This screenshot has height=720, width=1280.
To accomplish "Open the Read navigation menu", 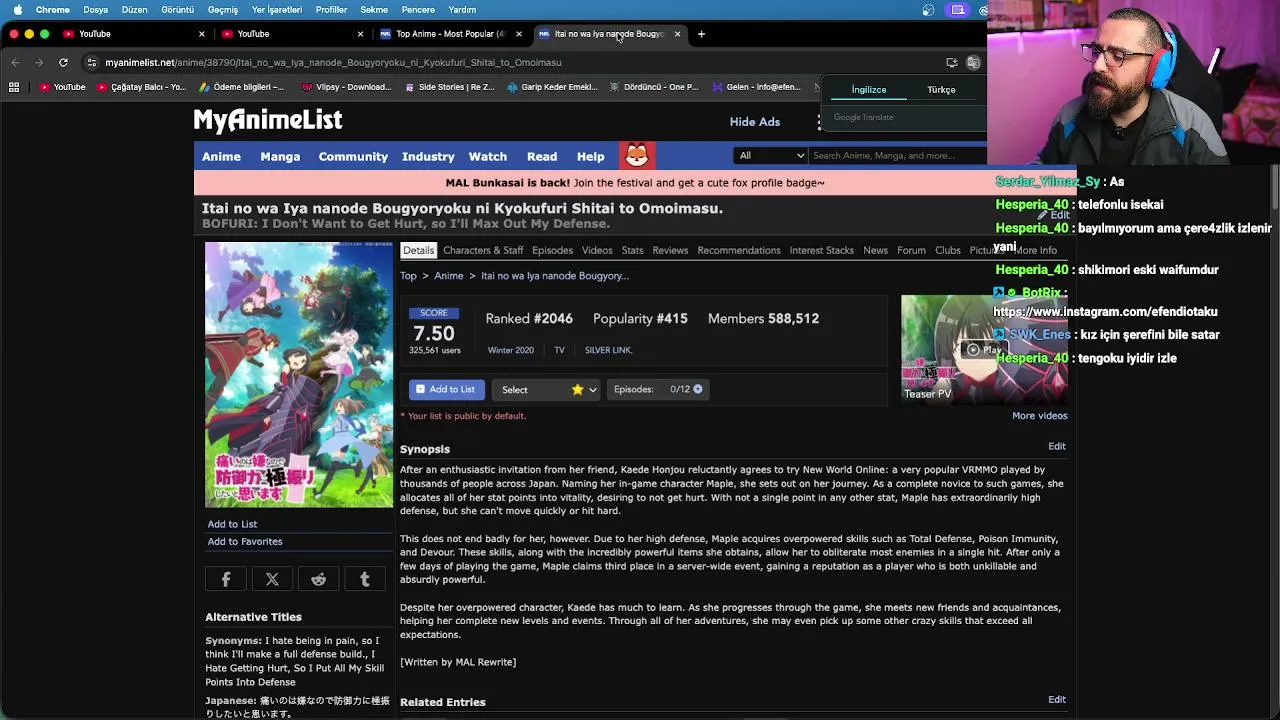I will pos(542,156).
